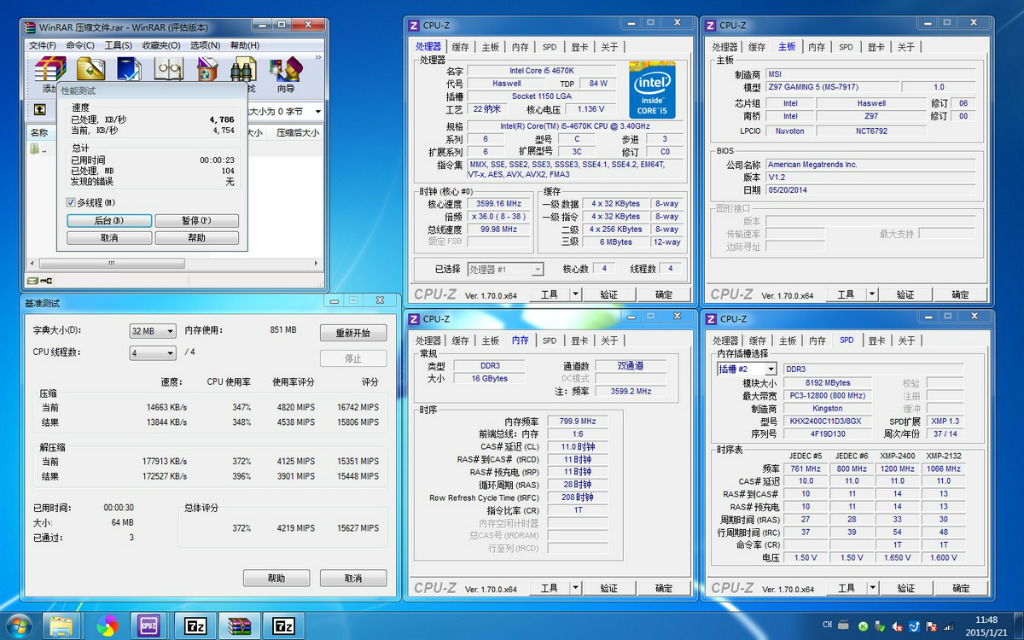Image resolution: width=1024 pixels, height=640 pixels.
Task: Open Windows Explorer from the taskbar
Action: pyautogui.click(x=61, y=626)
